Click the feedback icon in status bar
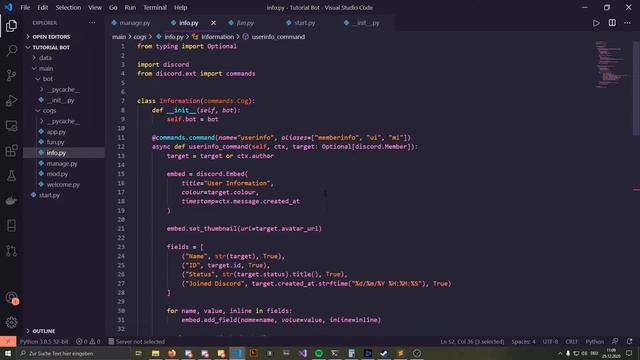This screenshot has width=640, height=360. (615, 341)
